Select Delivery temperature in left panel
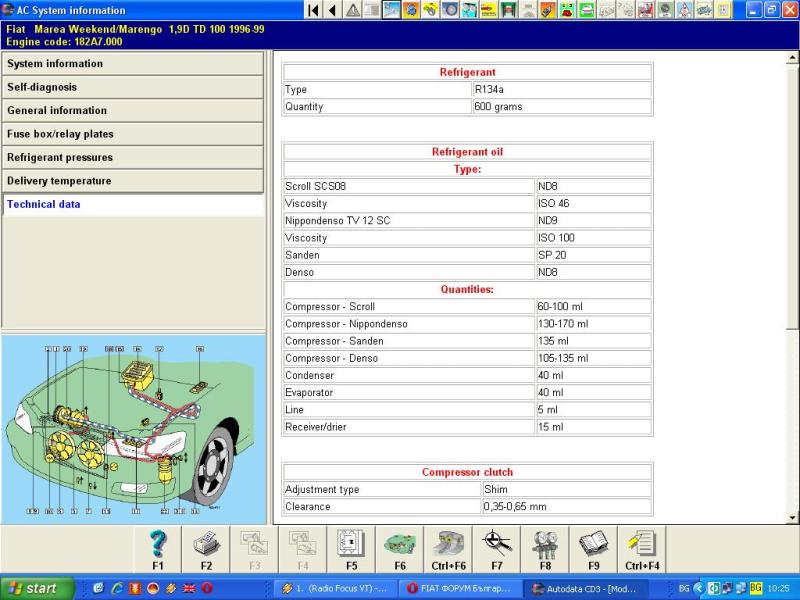This screenshot has width=800, height=600. (133, 181)
